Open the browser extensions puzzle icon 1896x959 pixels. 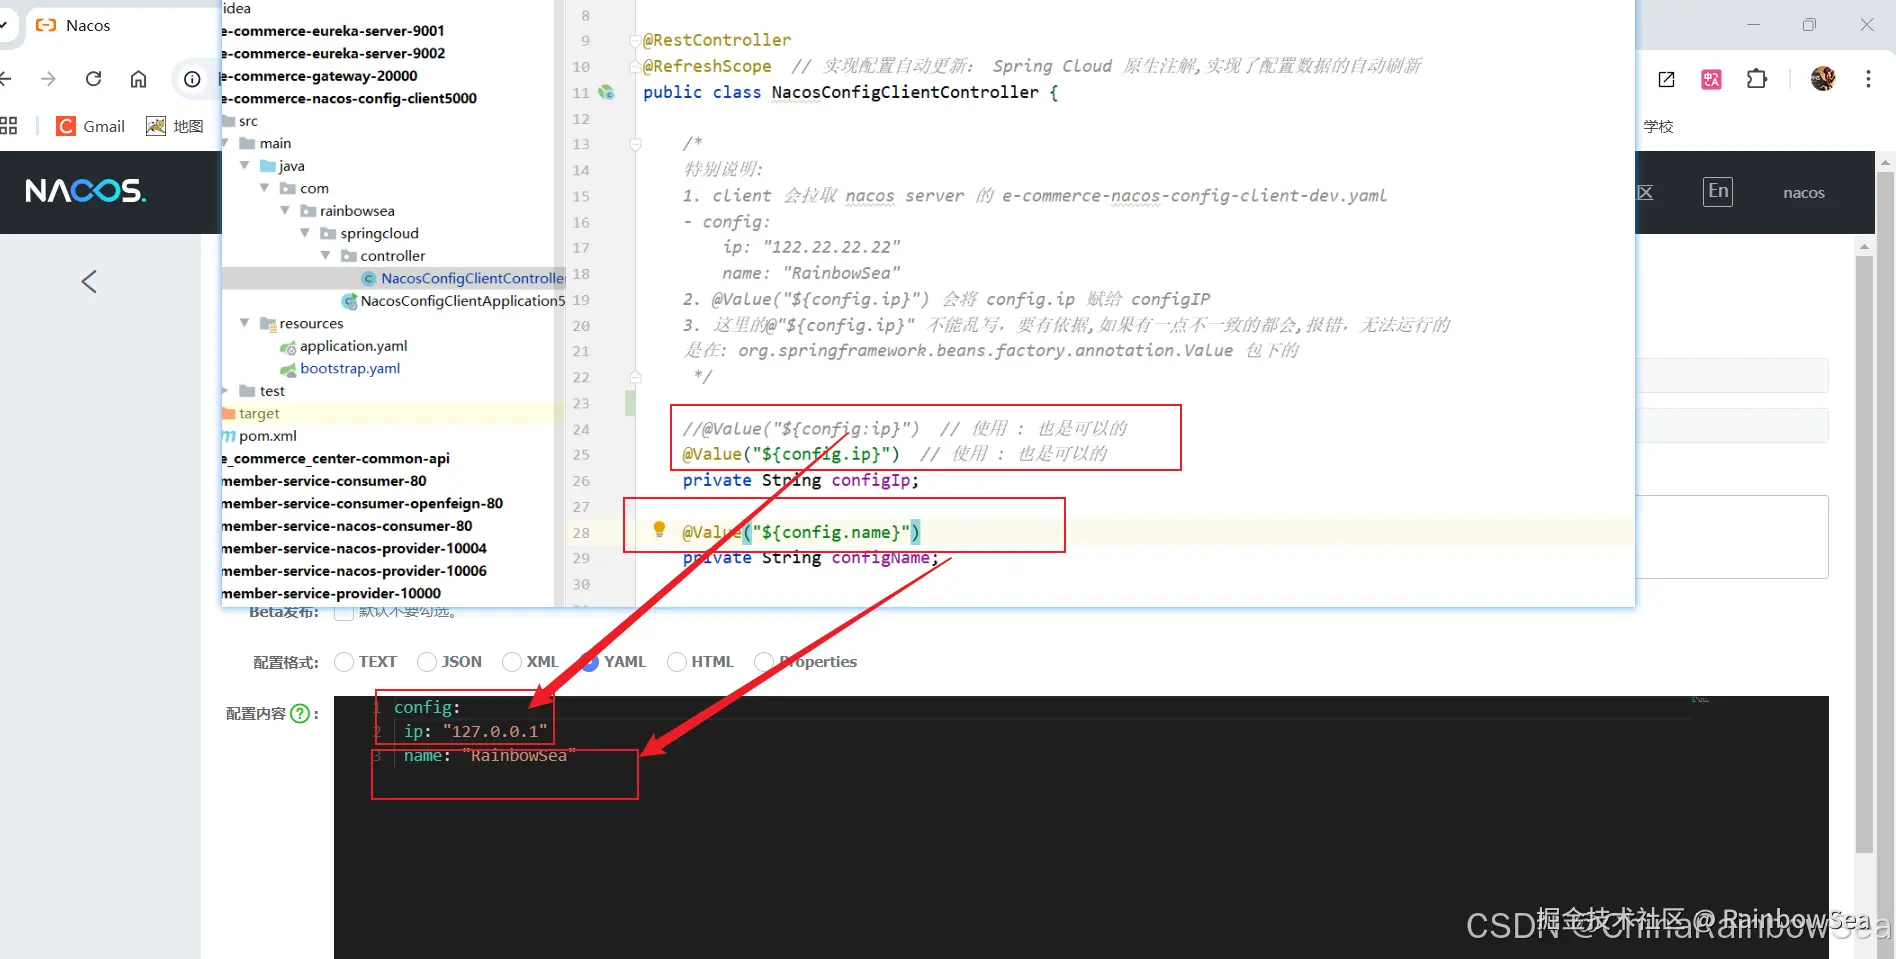(x=1757, y=79)
